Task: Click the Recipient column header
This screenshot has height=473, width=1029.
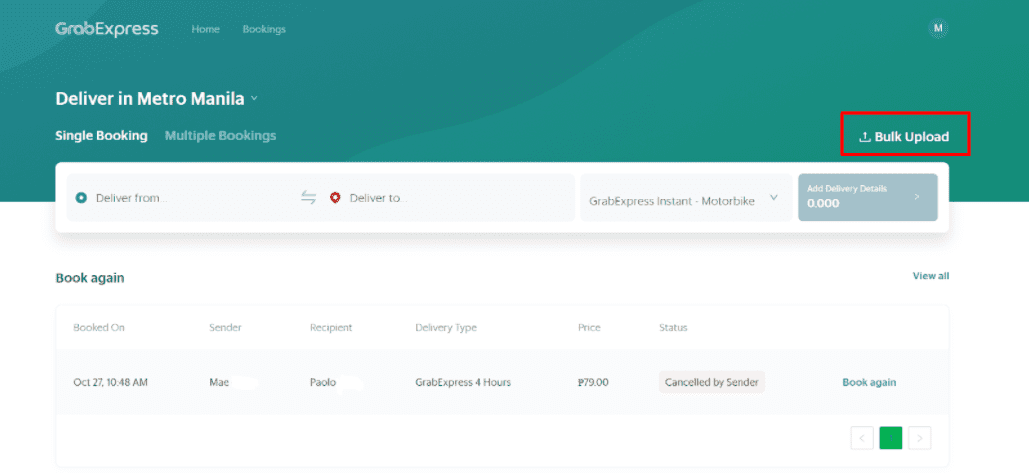Action: coord(331,327)
